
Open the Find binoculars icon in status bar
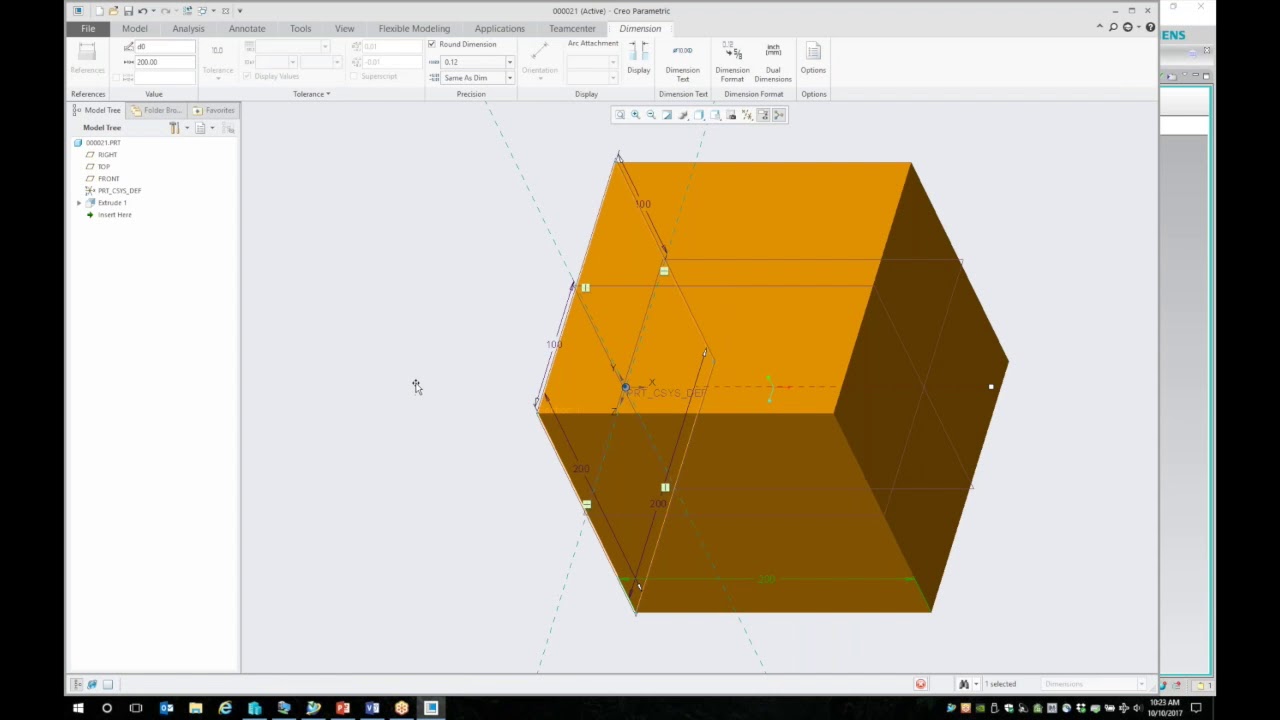coord(964,684)
